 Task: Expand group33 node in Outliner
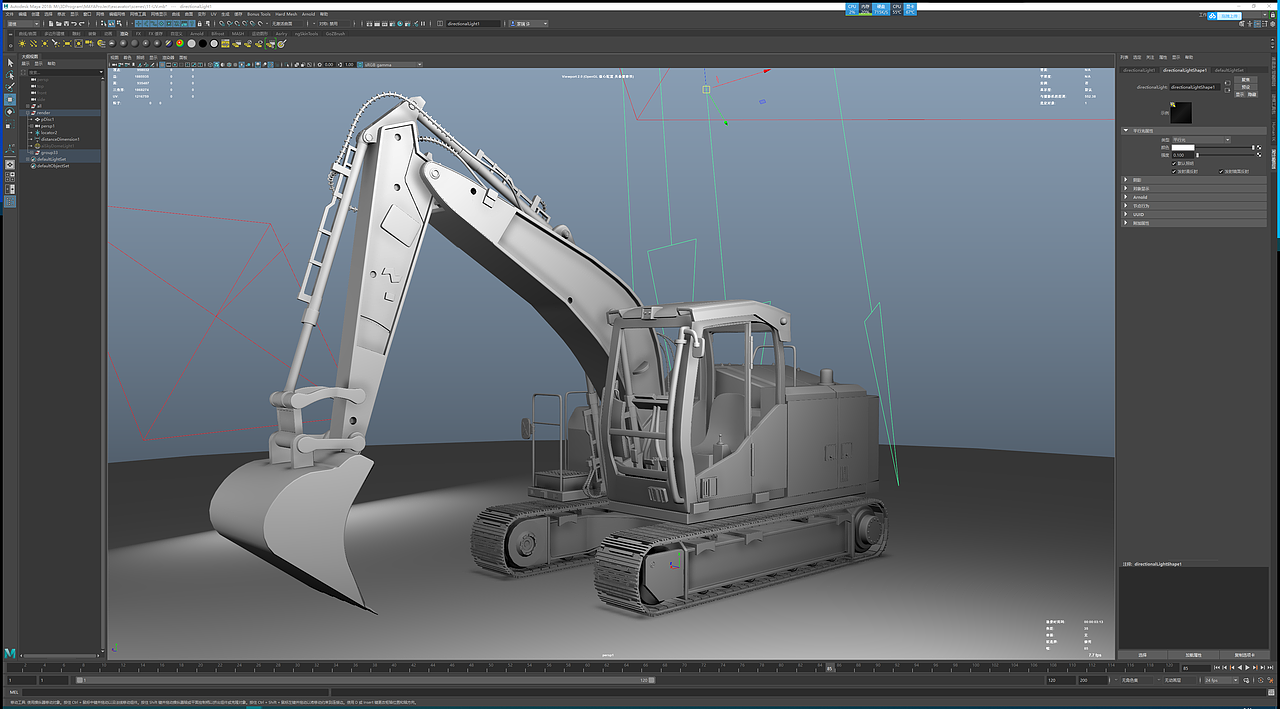[31, 153]
